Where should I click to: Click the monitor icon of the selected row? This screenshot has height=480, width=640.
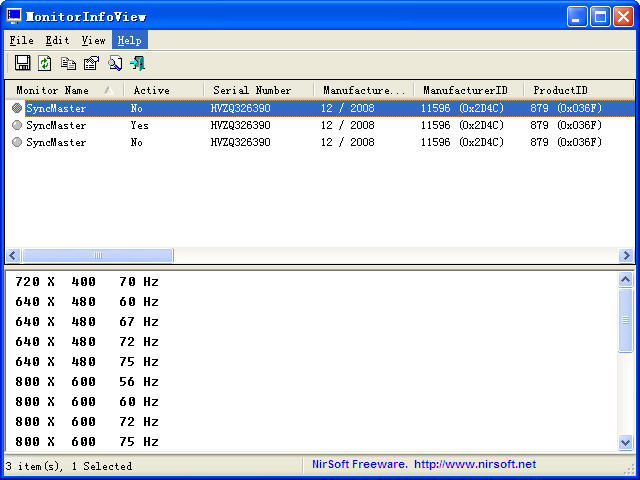pyautogui.click(x=17, y=108)
